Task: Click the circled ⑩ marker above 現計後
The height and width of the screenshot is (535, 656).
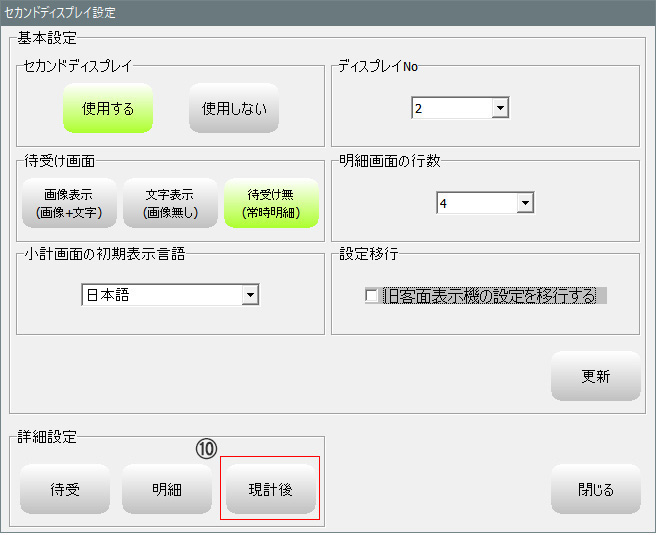Action: tap(207, 449)
